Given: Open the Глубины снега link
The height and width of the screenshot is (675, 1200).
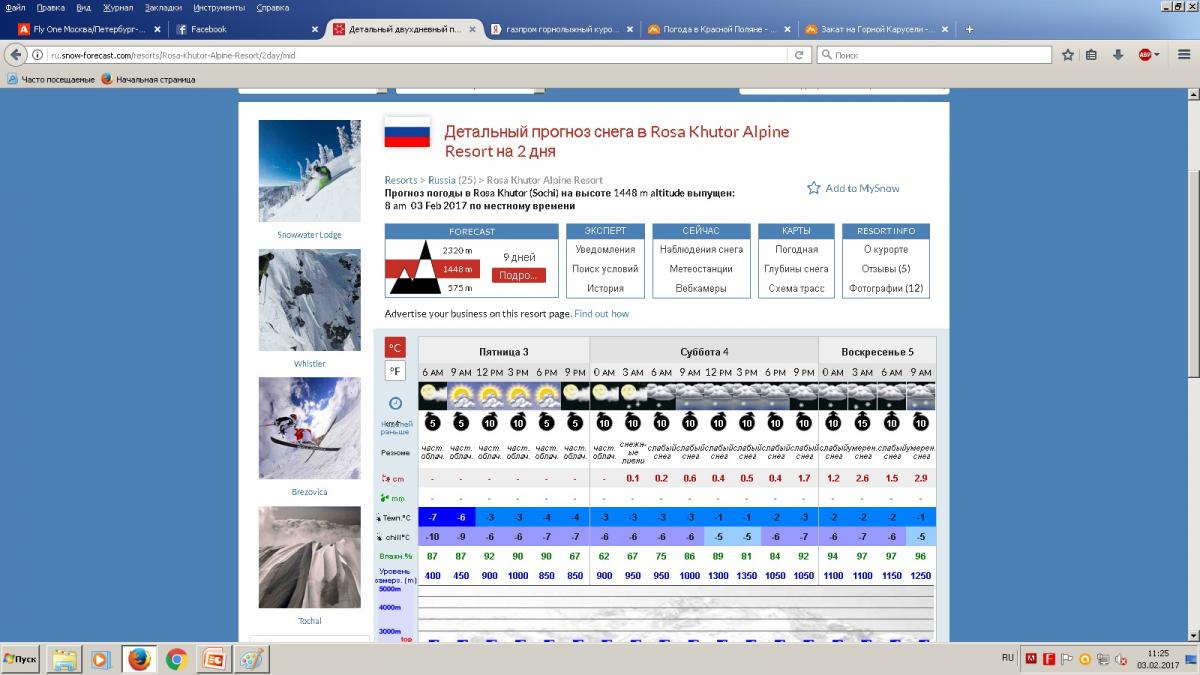Looking at the screenshot, I should point(796,269).
